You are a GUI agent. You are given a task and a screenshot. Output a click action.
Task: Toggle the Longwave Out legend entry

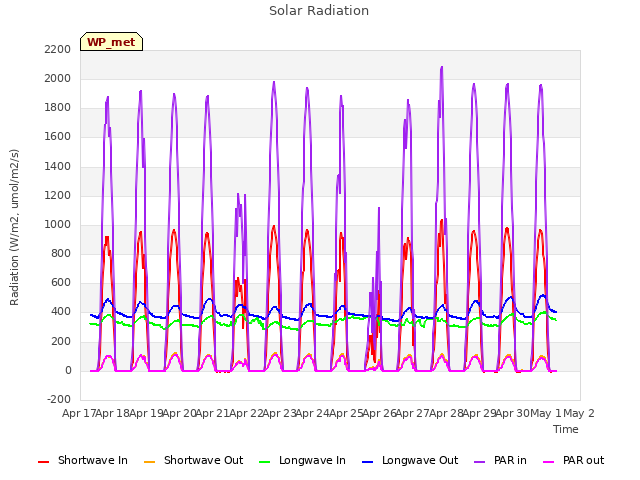coord(410,460)
